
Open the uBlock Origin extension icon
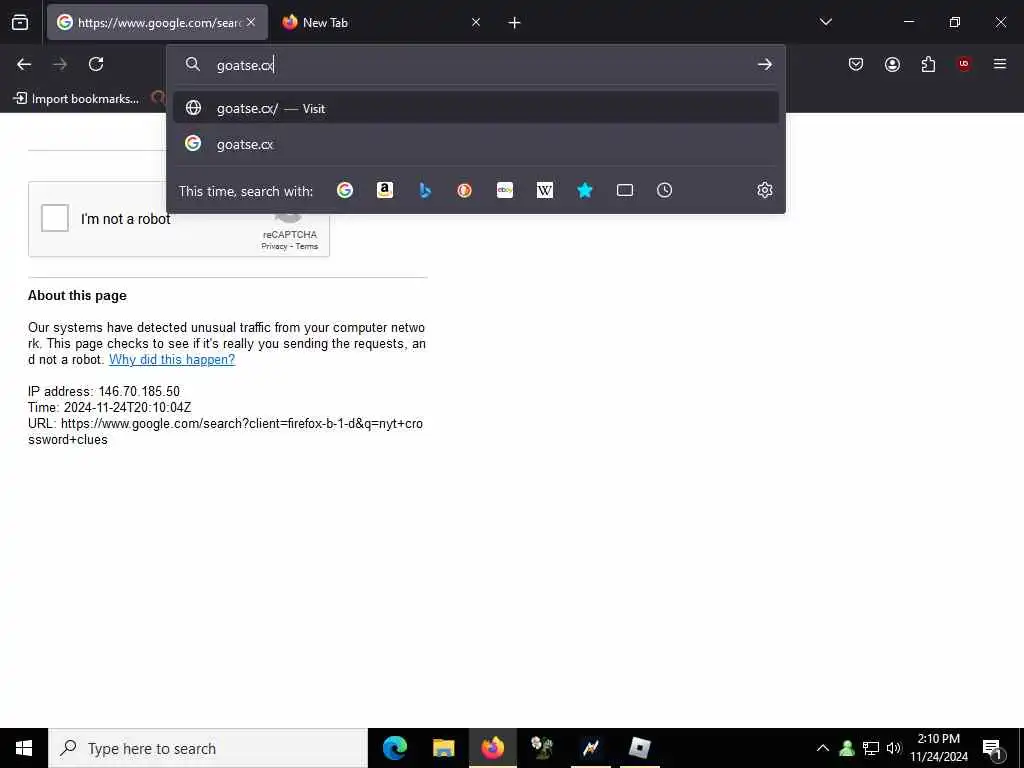(964, 64)
